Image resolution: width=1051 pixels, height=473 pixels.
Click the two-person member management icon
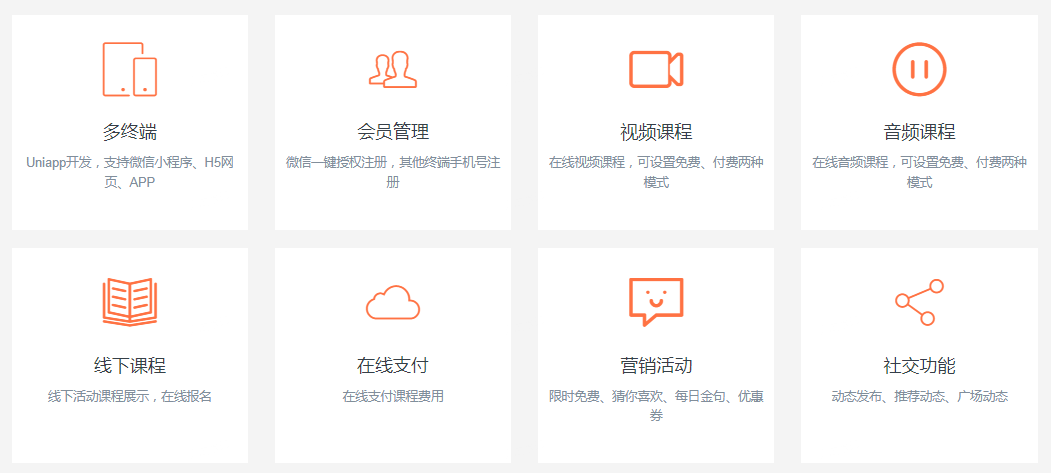click(x=392, y=69)
